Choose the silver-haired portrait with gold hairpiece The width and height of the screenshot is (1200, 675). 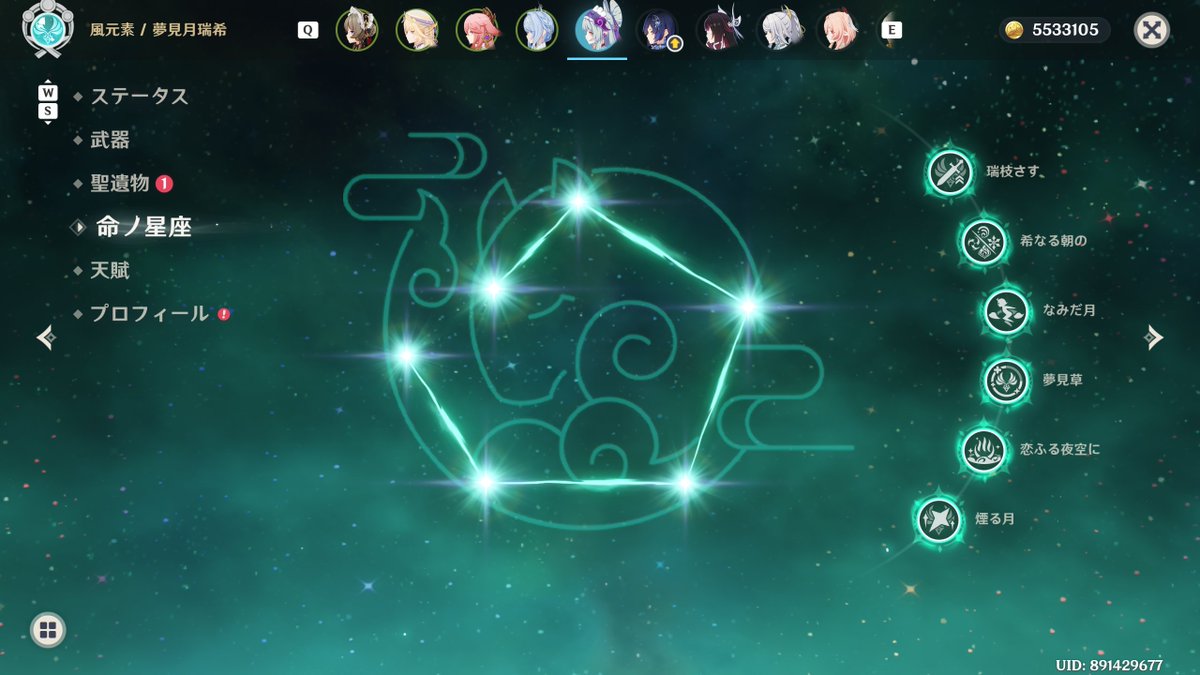pyautogui.click(x=779, y=30)
